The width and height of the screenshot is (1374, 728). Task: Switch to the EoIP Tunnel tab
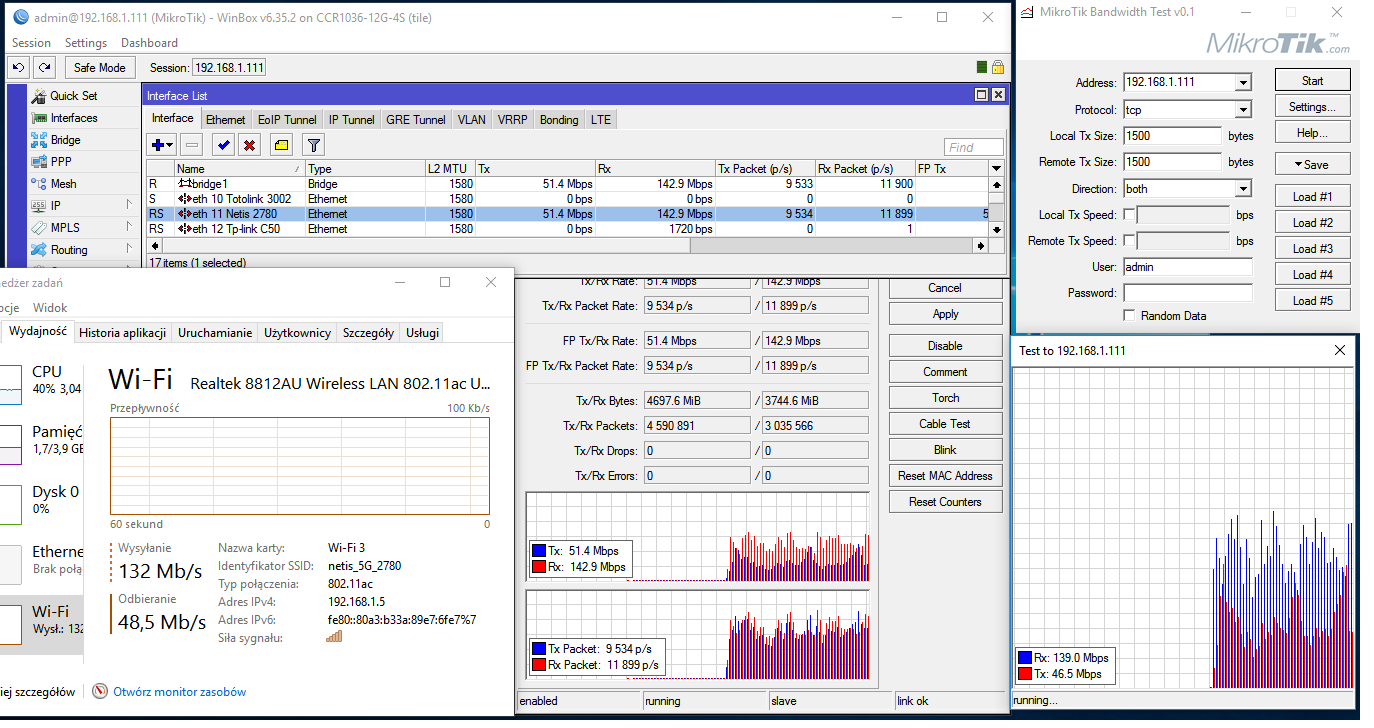(x=286, y=120)
